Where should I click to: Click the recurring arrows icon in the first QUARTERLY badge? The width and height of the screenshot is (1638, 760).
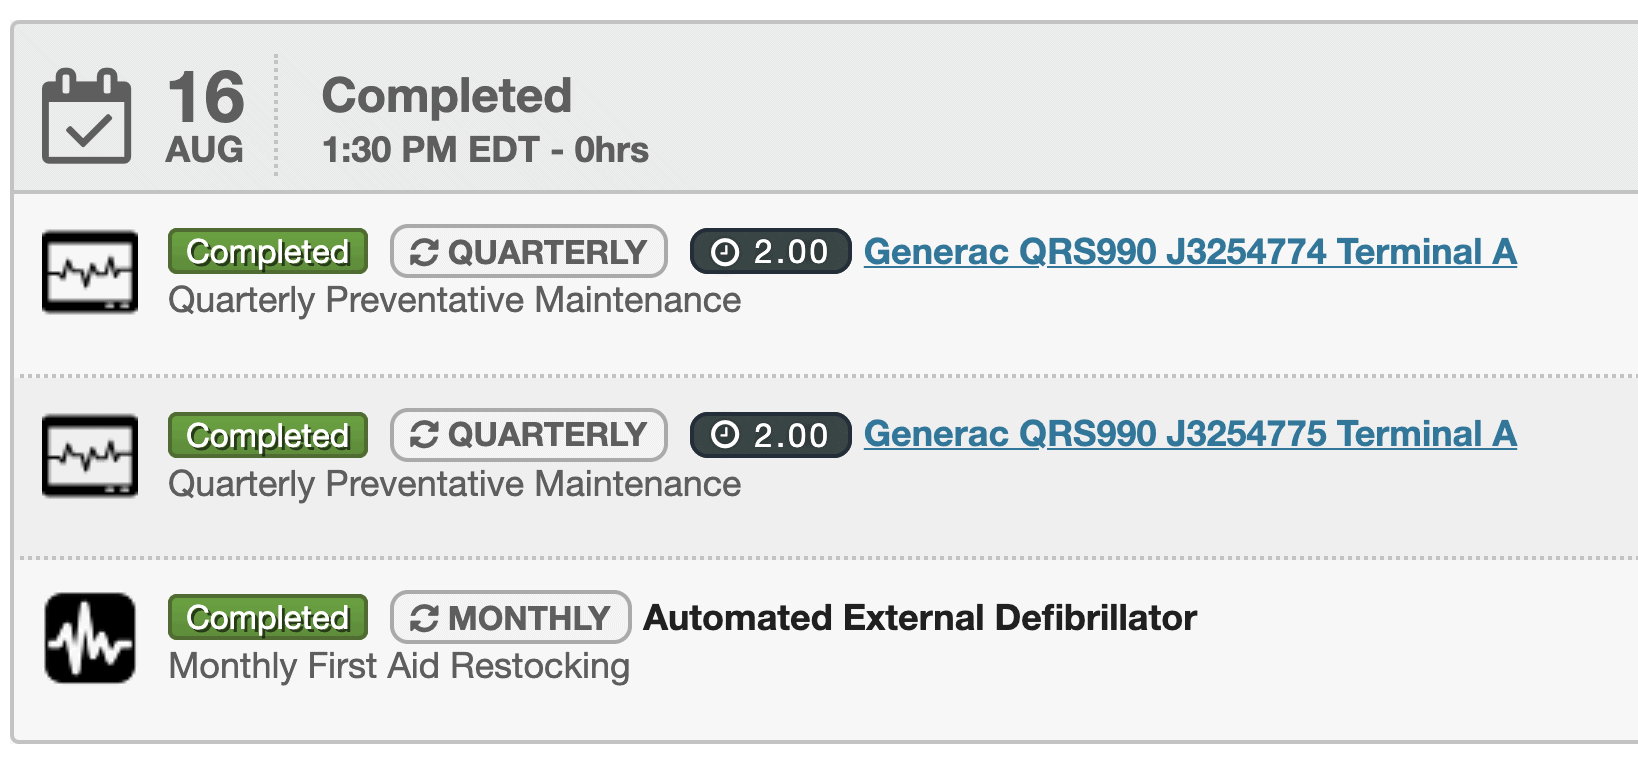424,253
